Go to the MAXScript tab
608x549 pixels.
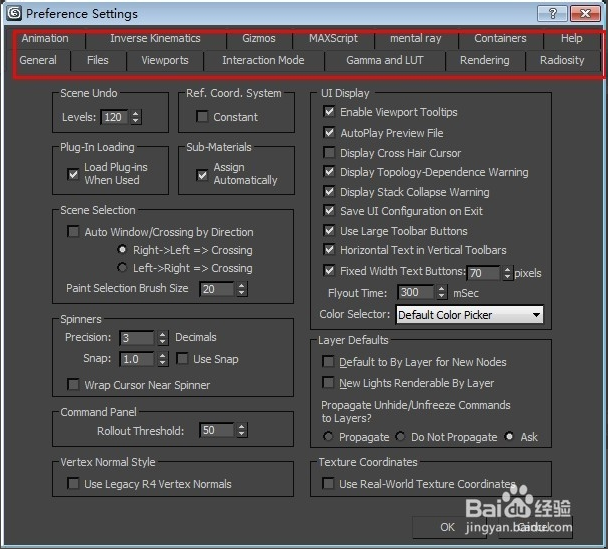333,38
